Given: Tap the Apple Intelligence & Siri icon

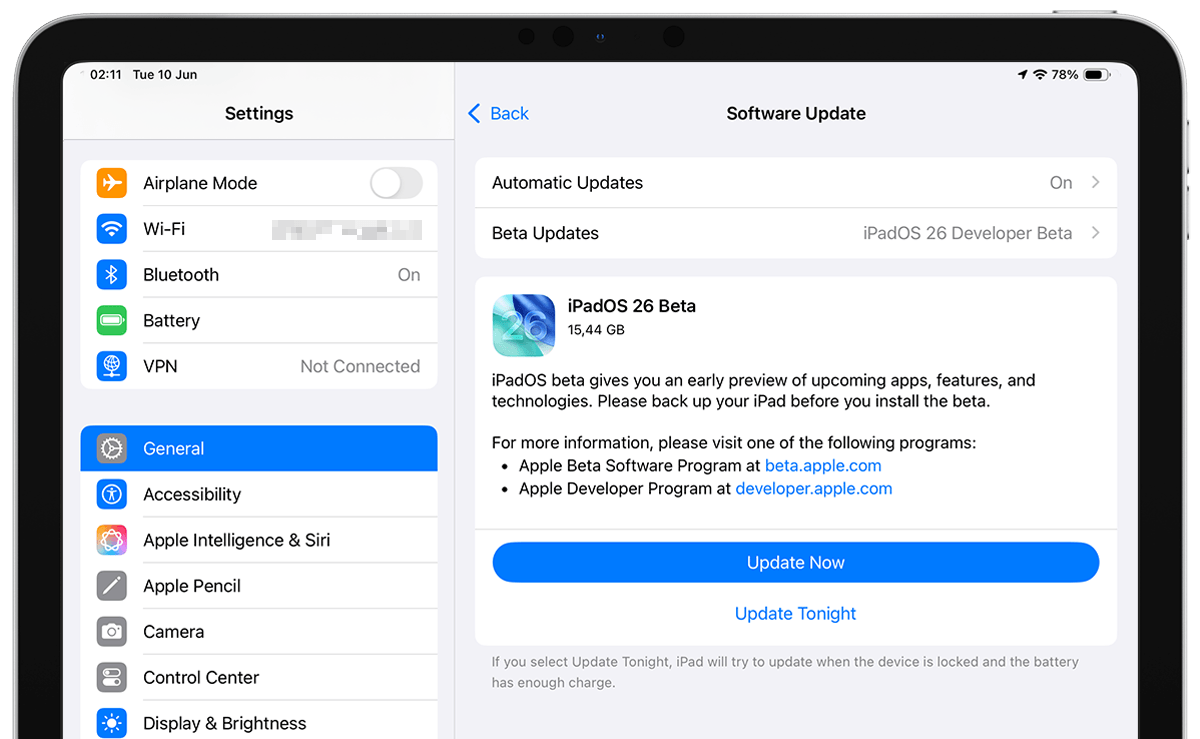Looking at the screenshot, I should click(x=112, y=540).
